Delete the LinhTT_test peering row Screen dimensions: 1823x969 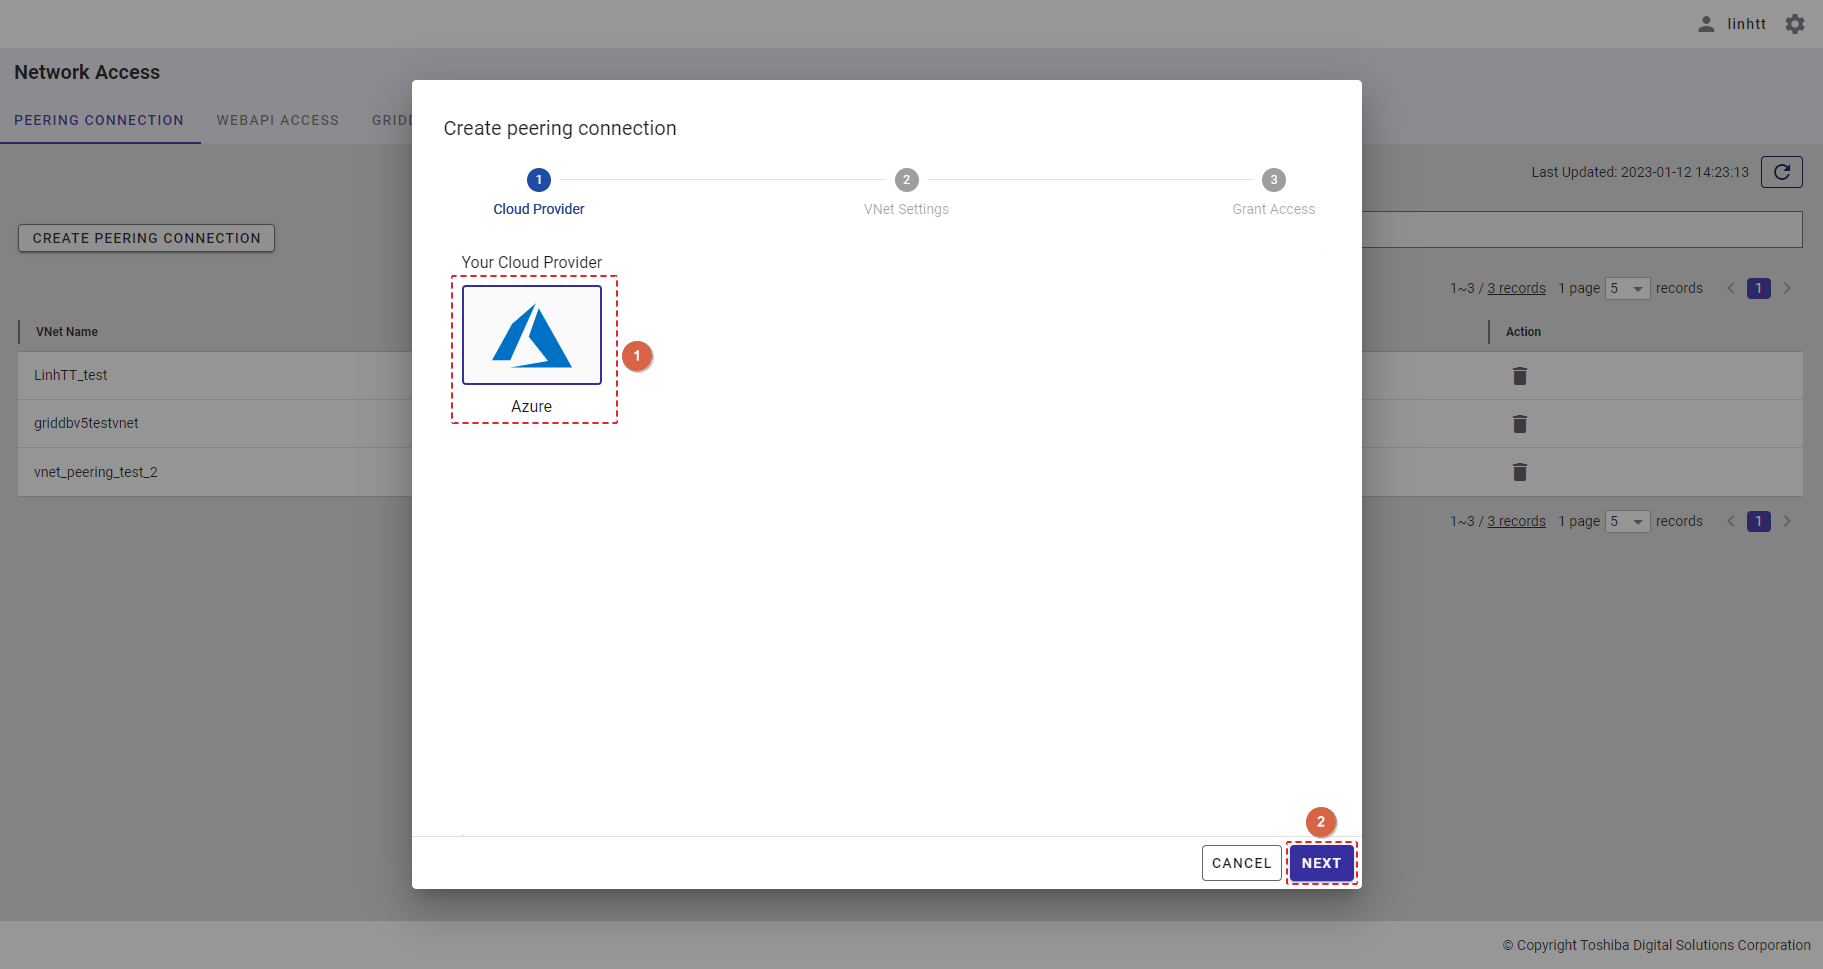pos(1519,376)
